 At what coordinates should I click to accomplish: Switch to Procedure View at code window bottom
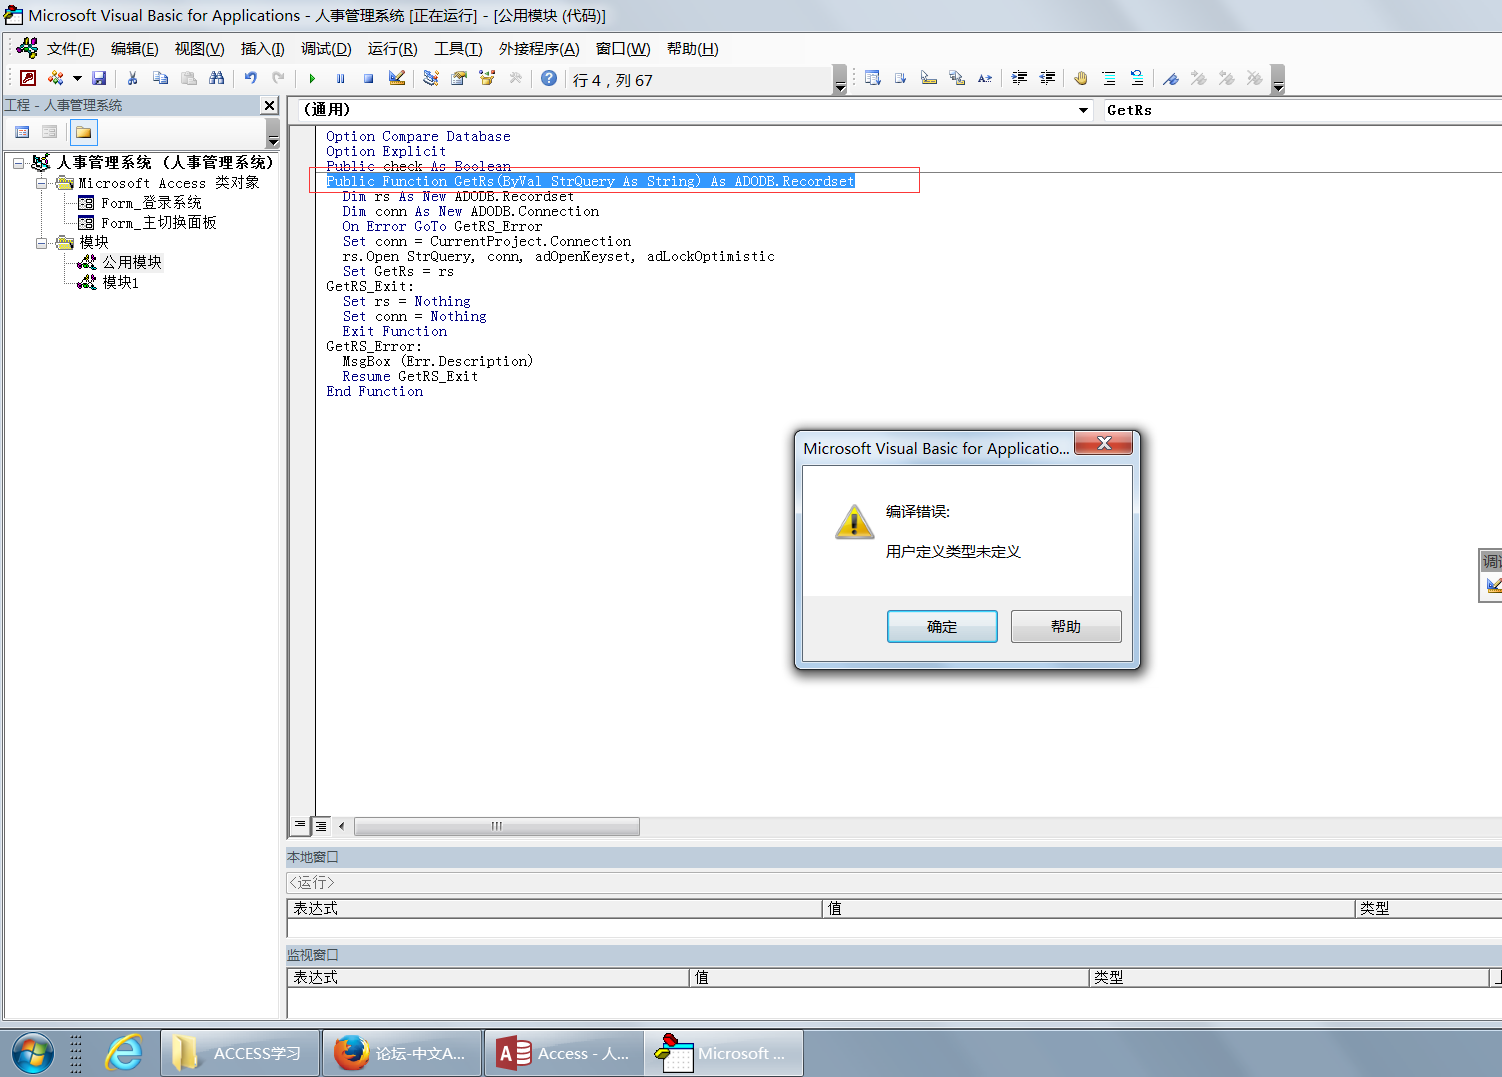click(300, 825)
